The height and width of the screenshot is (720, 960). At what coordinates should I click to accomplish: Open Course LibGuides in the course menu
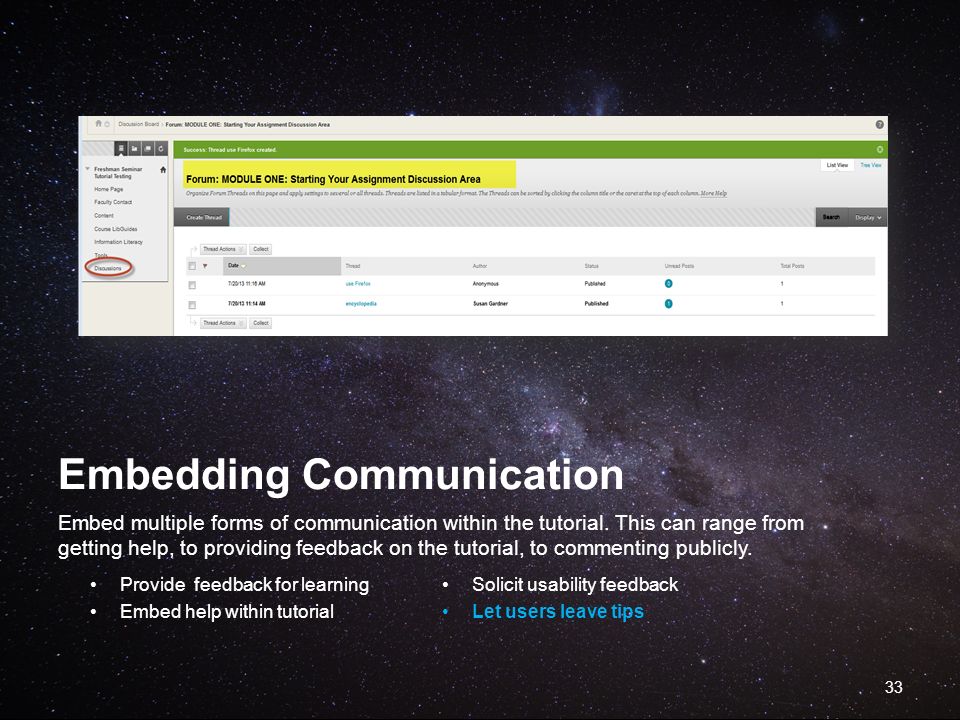[x=115, y=229]
